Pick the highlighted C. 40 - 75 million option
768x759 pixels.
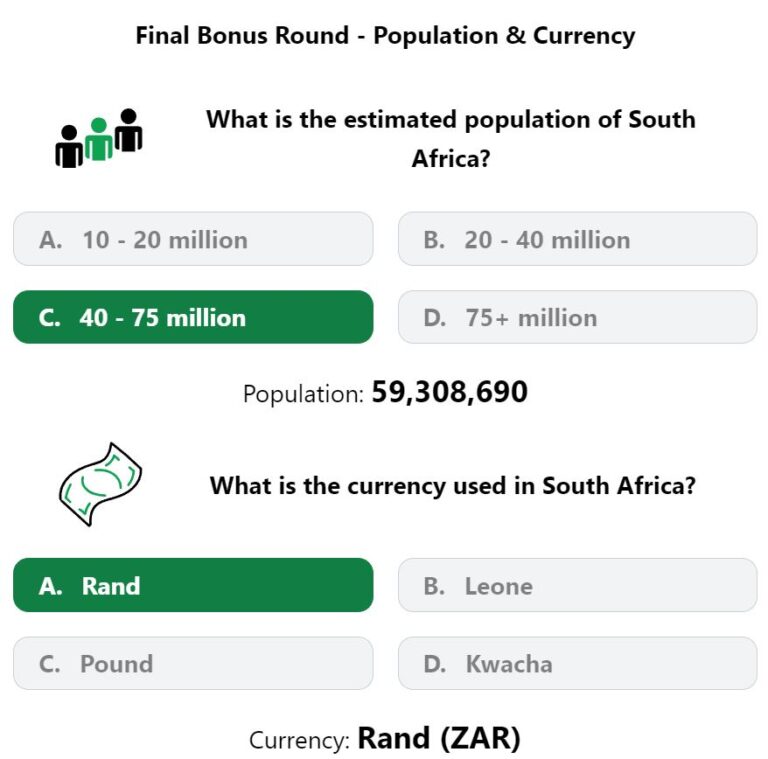tap(193, 317)
